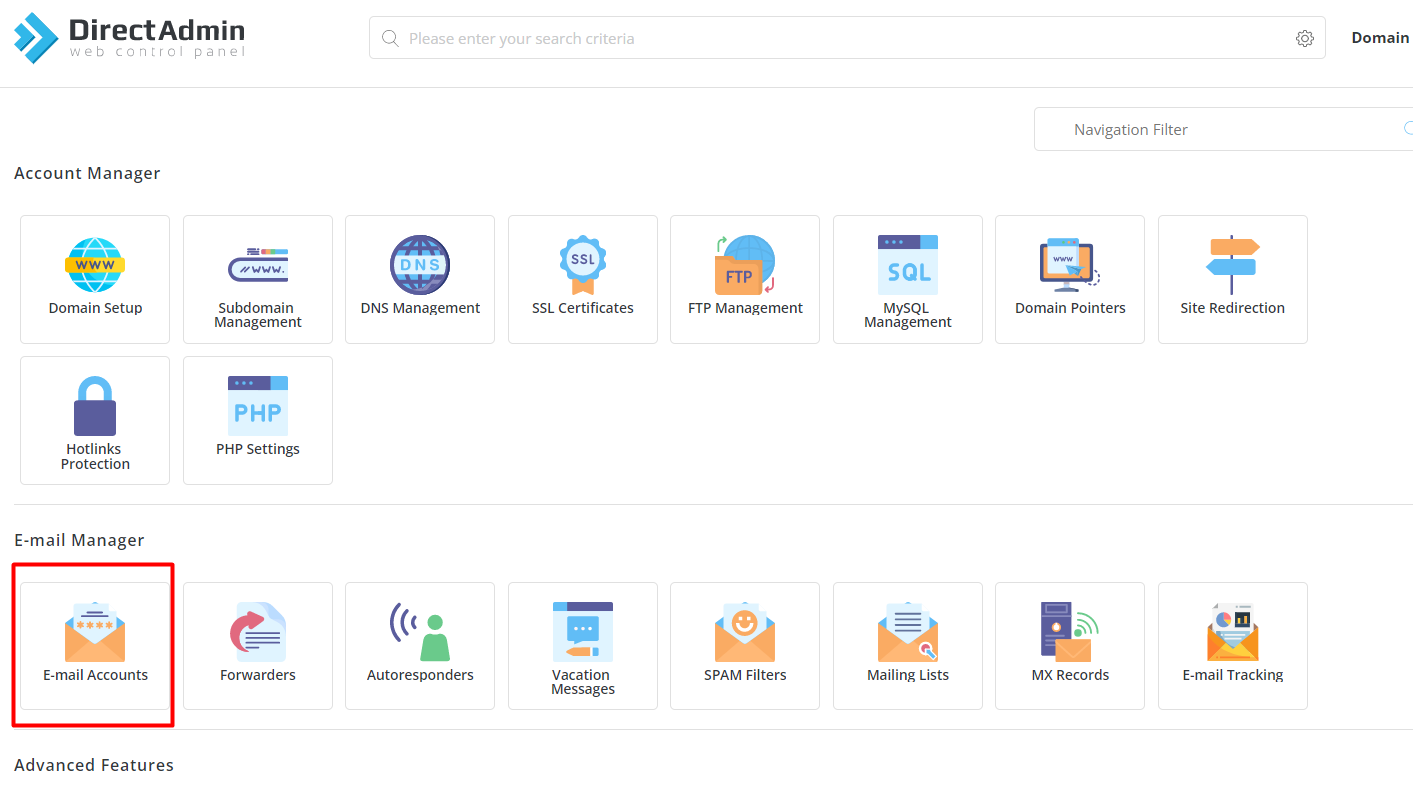This screenshot has width=1413, height=788.
Task: View MX Records
Action: [x=1069, y=645]
